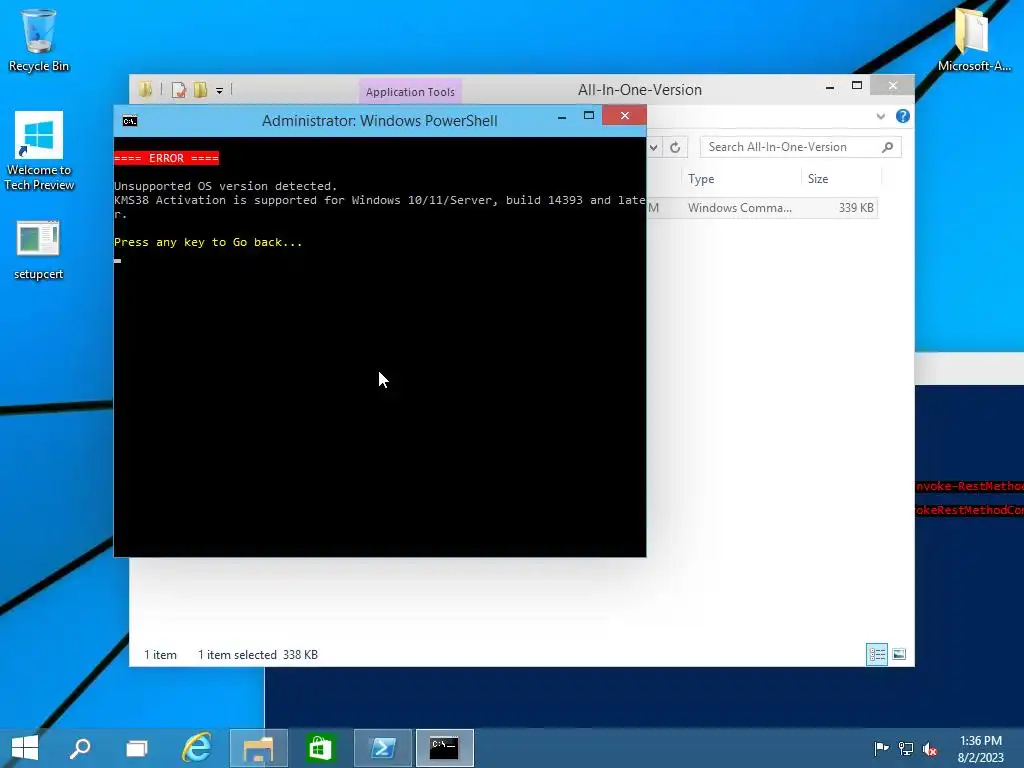Click New Folder icon in quick access toolbar
1024x768 pixels.
click(x=200, y=90)
